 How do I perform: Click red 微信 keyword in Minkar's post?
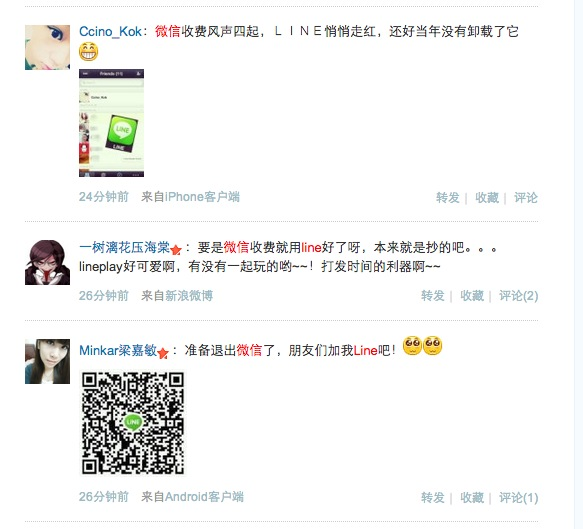point(249,350)
